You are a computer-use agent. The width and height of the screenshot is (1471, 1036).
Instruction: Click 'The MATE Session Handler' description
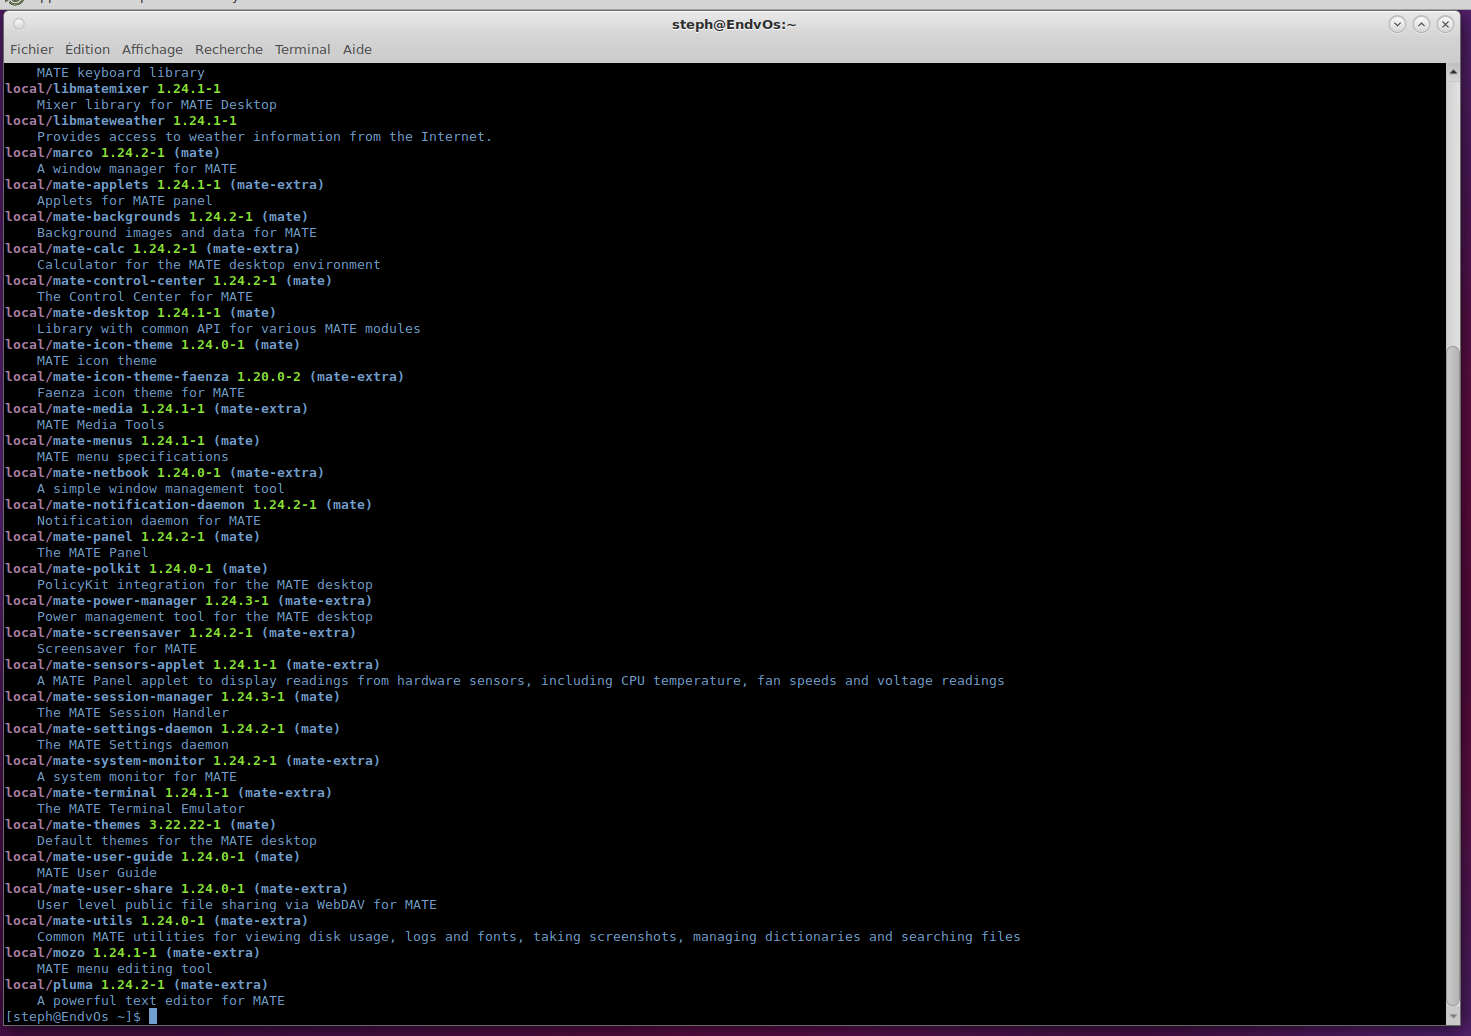(133, 712)
